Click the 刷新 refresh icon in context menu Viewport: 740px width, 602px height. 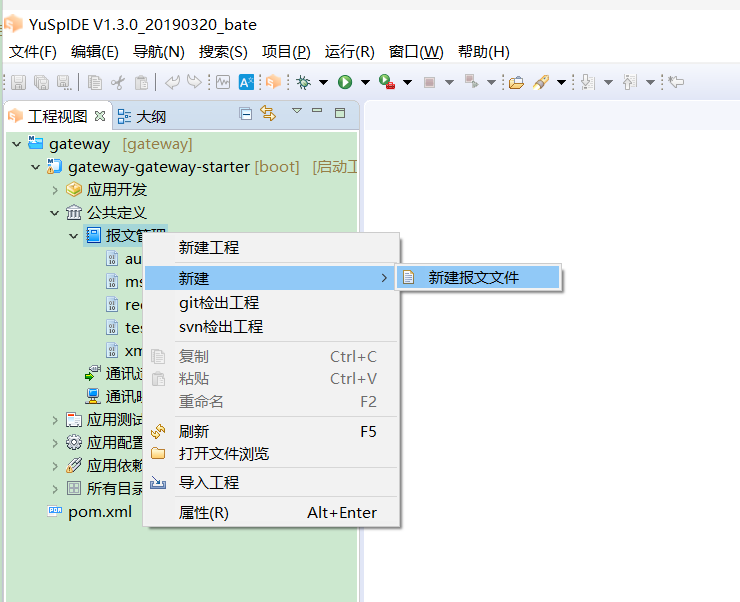[x=158, y=432]
